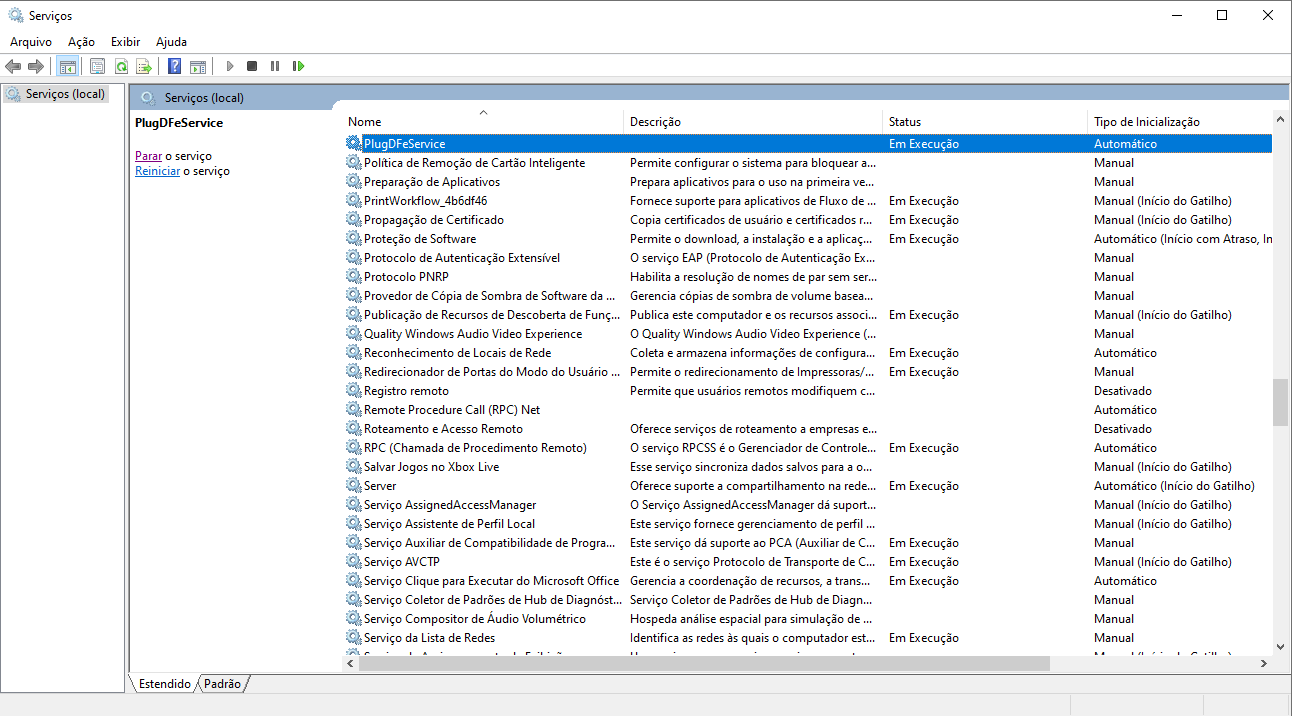The image size is (1292, 716).
Task: Select Serviços (local) in the console tree
Action: click(x=65, y=94)
